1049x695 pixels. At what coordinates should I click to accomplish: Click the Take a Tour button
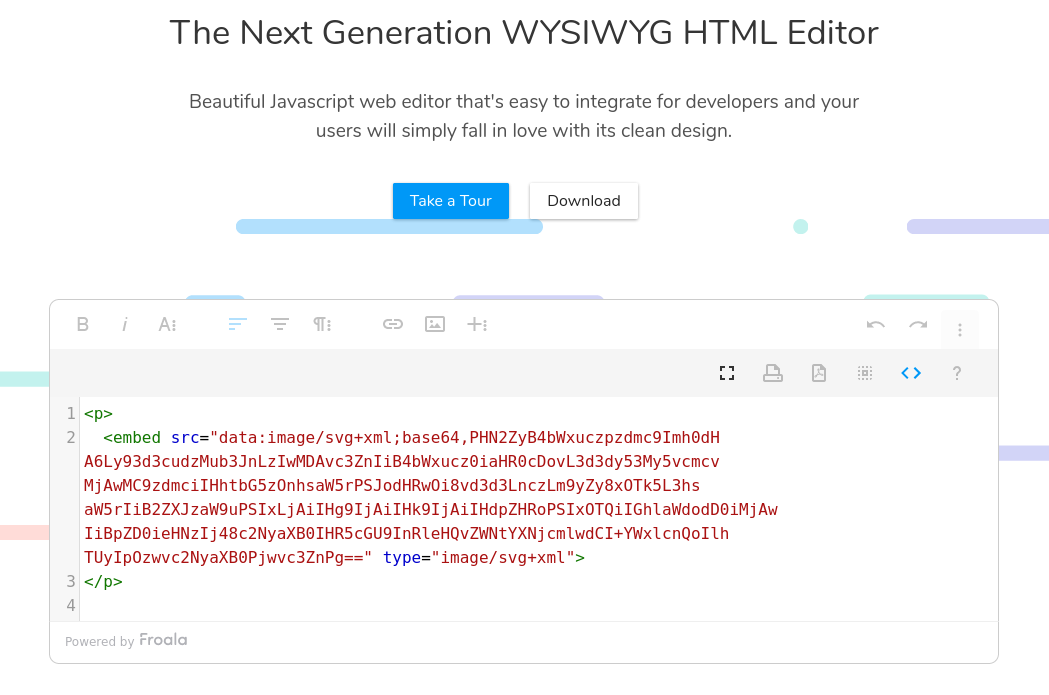[451, 201]
